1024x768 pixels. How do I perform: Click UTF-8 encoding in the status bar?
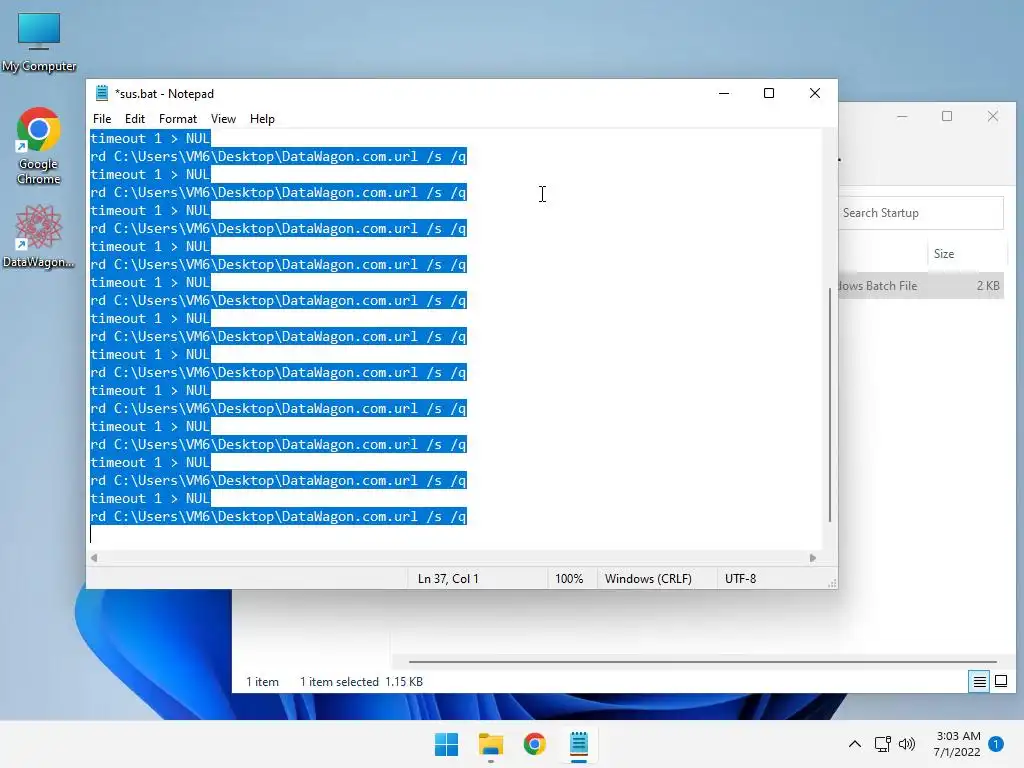point(741,579)
